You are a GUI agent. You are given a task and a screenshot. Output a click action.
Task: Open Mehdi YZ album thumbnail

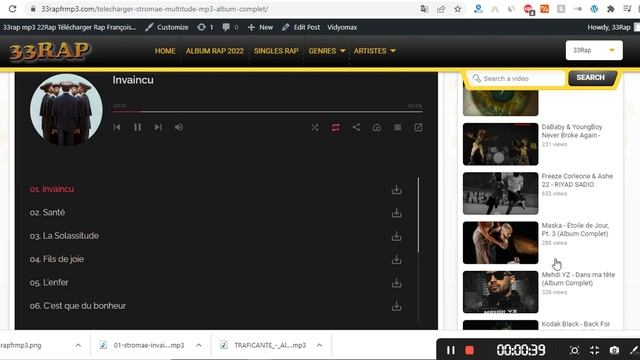tap(500, 292)
